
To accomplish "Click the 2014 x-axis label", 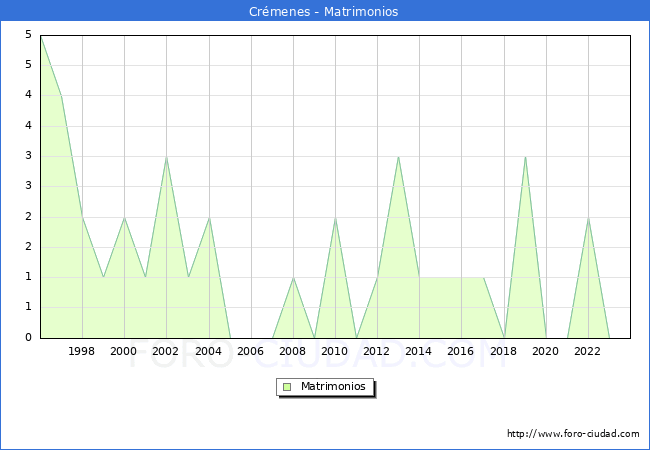I will point(419,351).
